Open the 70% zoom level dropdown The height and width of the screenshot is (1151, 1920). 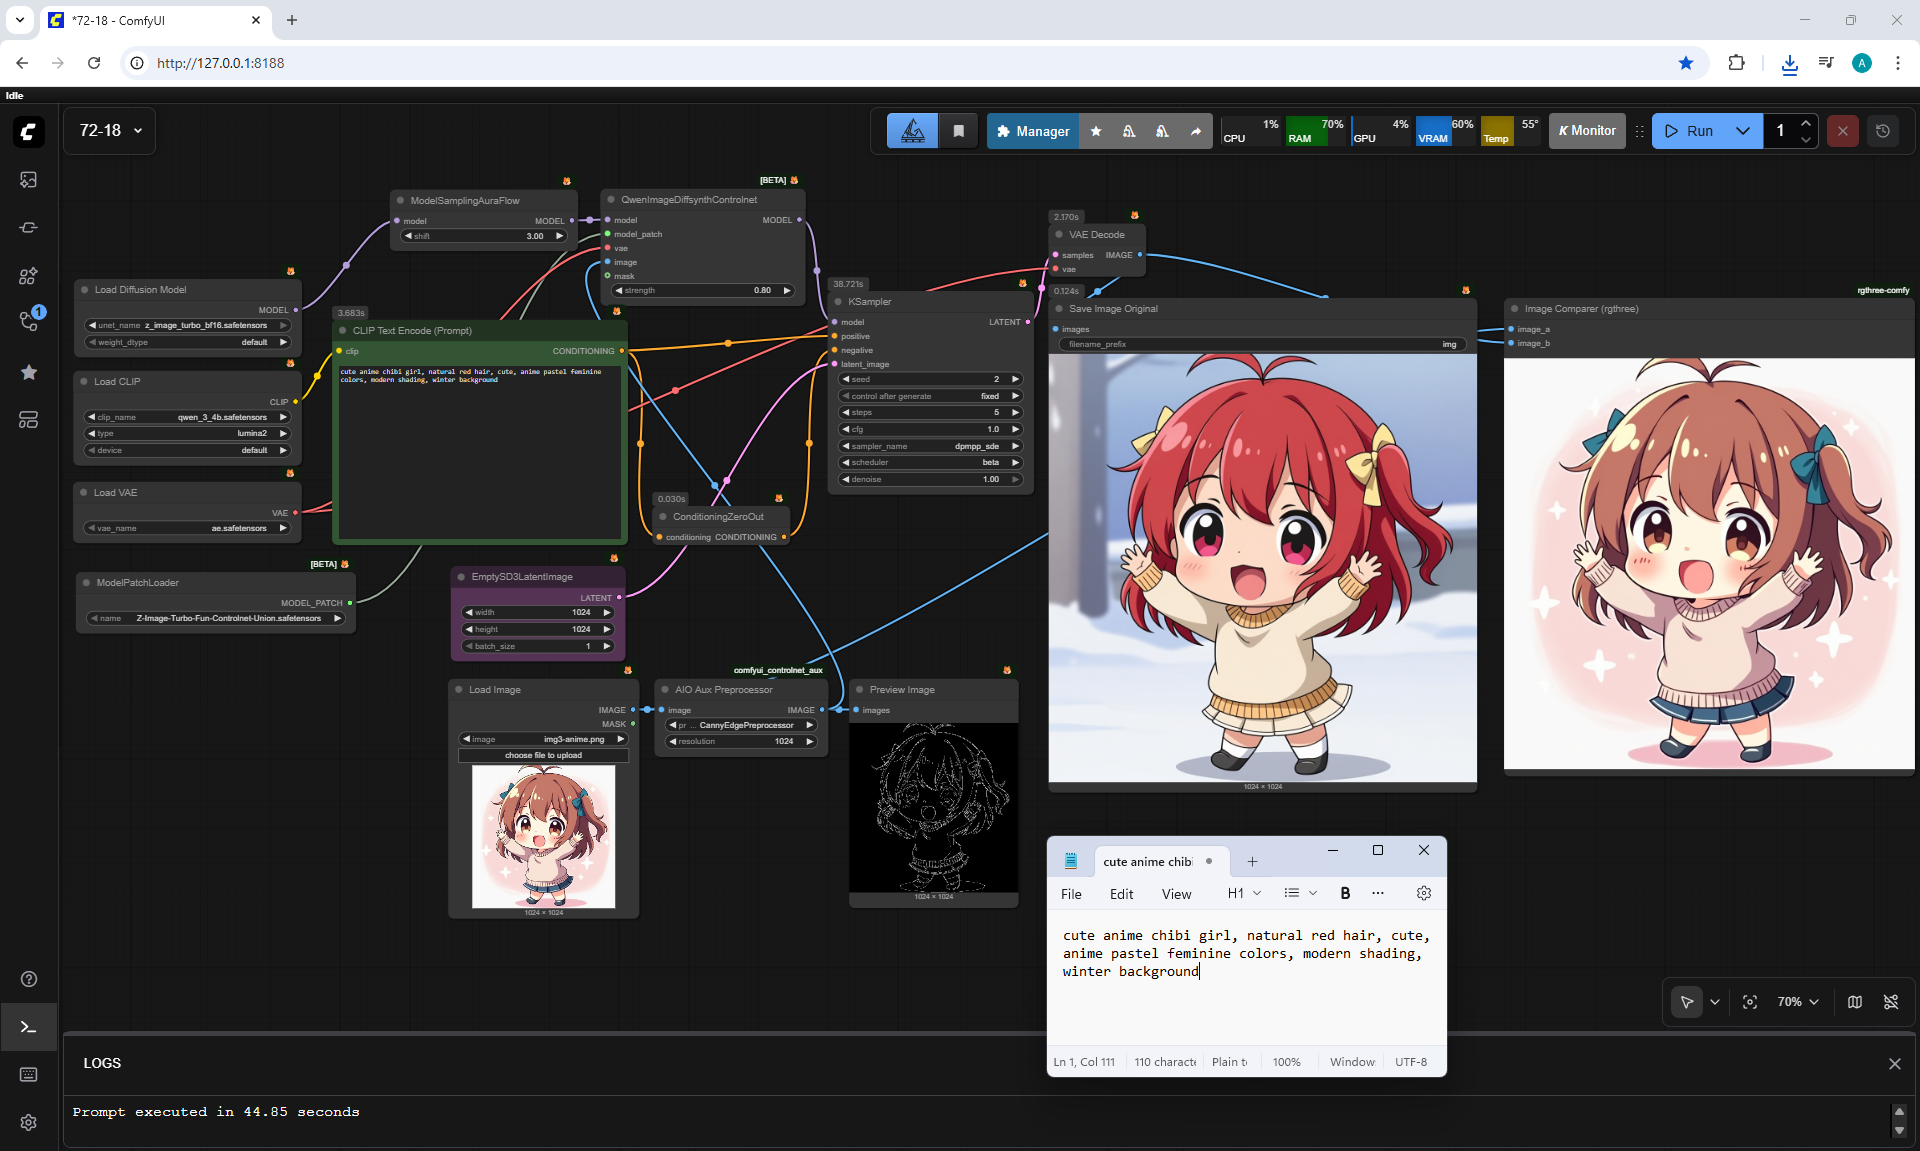tap(1797, 1002)
